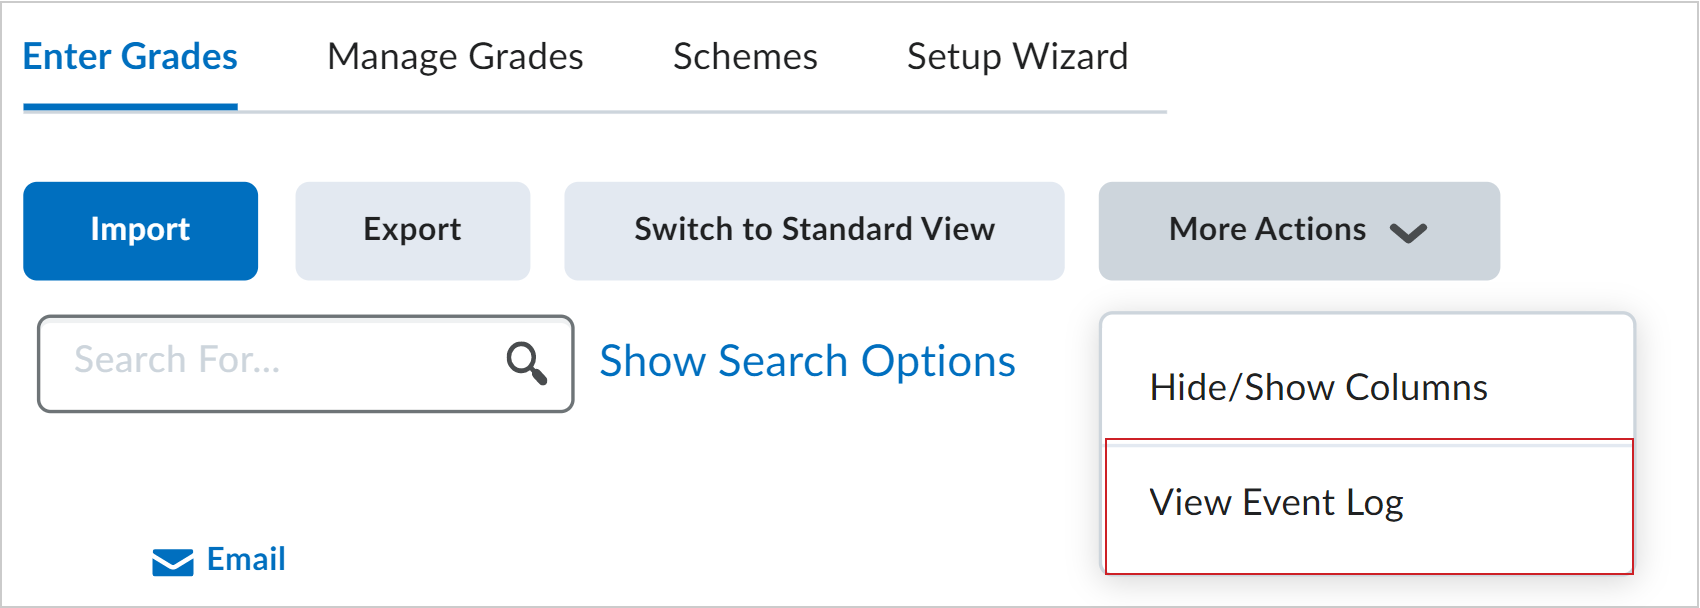
Task: Select the Enter Grades tab
Action: [x=130, y=57]
